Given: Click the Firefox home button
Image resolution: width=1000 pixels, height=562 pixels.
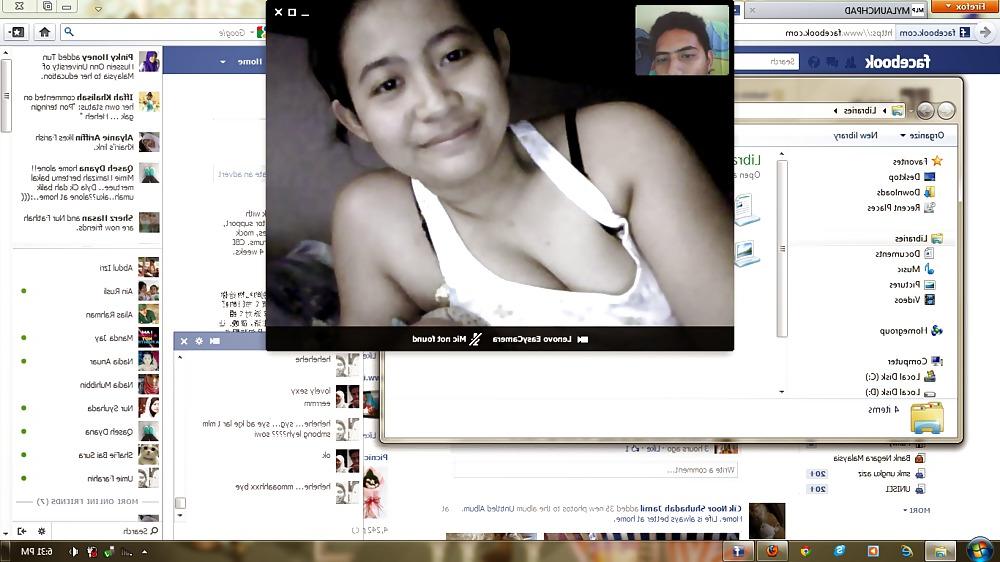Looking at the screenshot, I should [x=44, y=32].
